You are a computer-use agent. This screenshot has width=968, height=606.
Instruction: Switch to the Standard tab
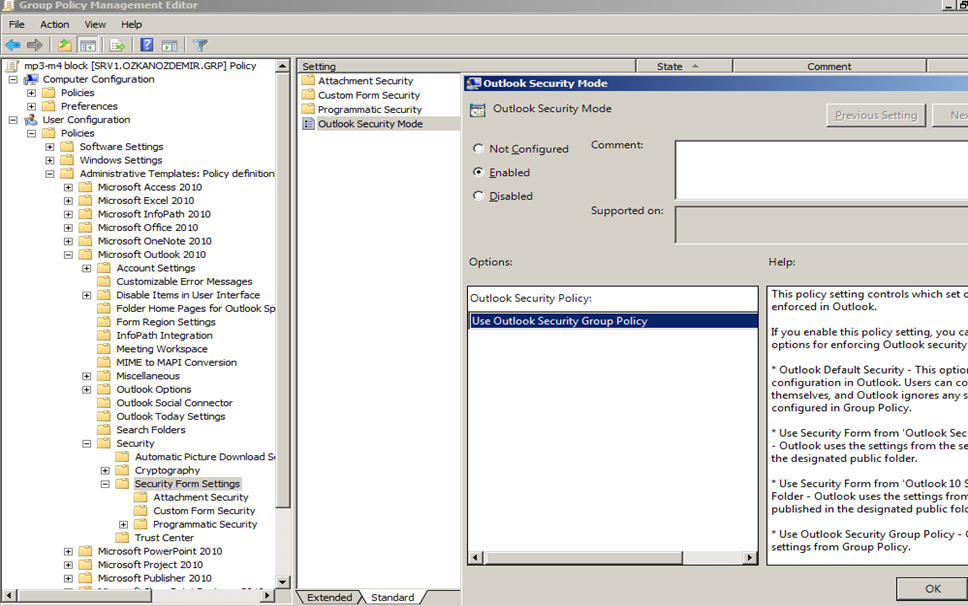(393, 597)
